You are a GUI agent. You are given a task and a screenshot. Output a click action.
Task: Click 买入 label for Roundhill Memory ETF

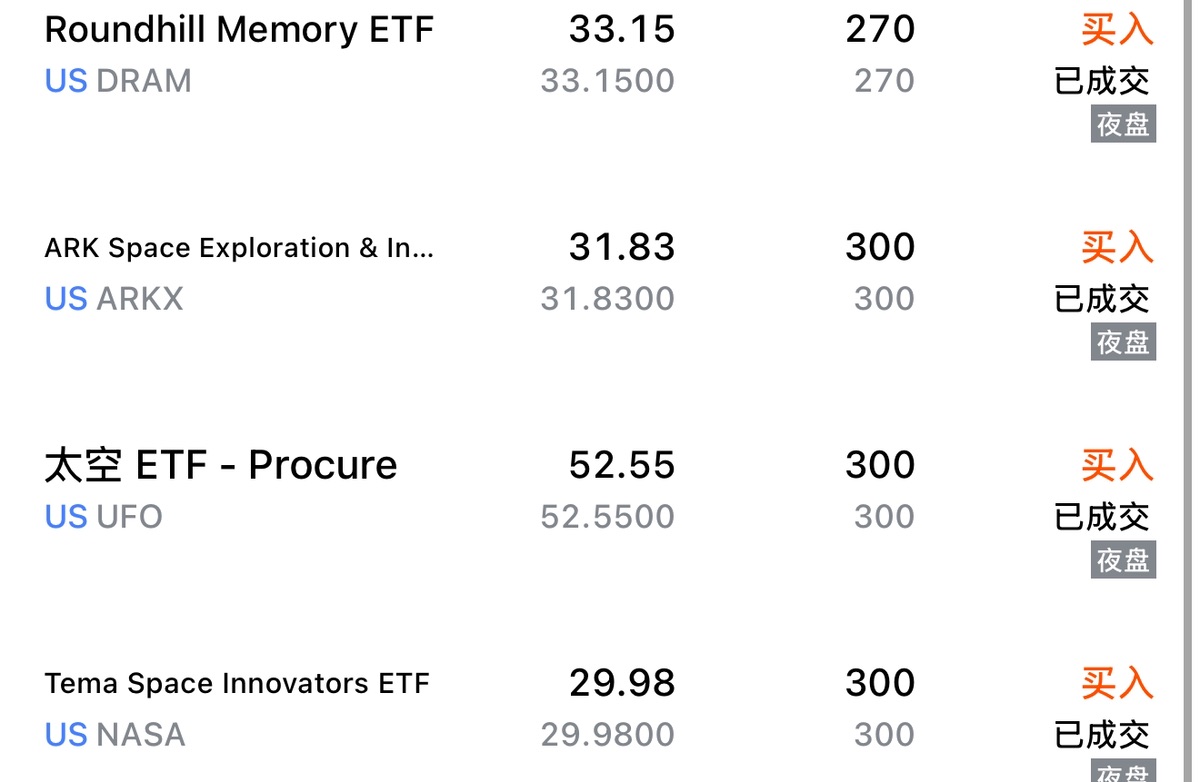pos(1116,30)
